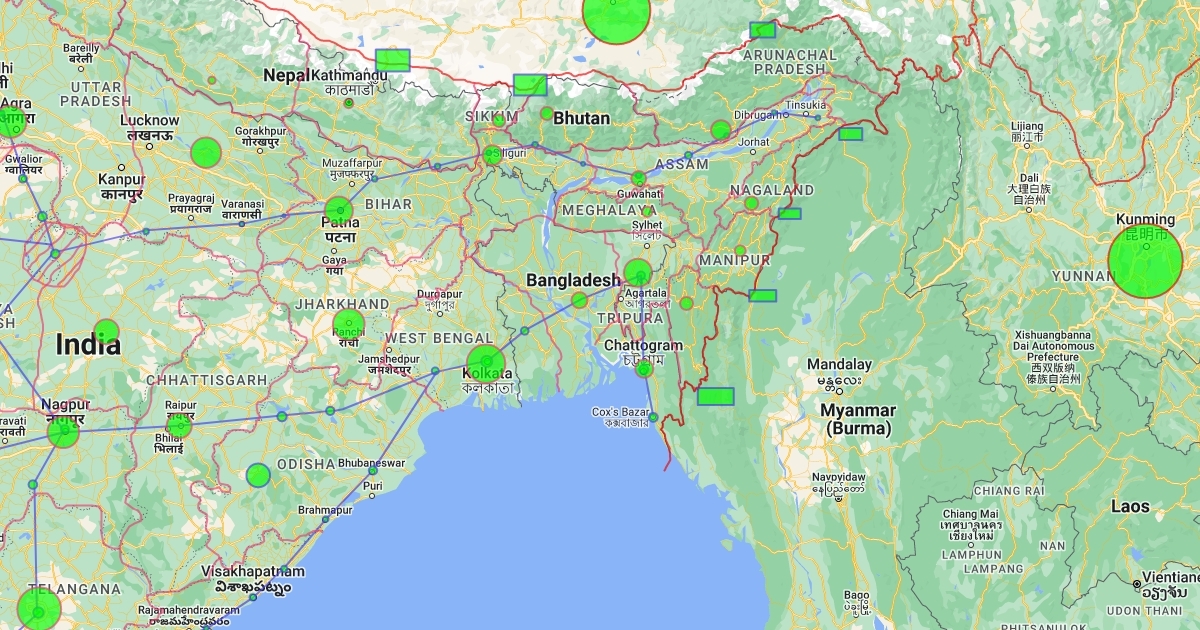Click the small green circle in Nagaland
The image size is (1200, 630).
pos(751,203)
